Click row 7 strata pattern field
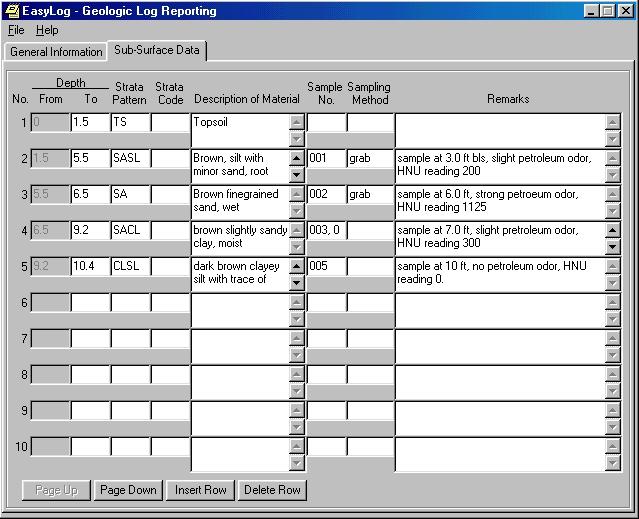Image resolution: width=639 pixels, height=519 pixels. click(x=130, y=339)
